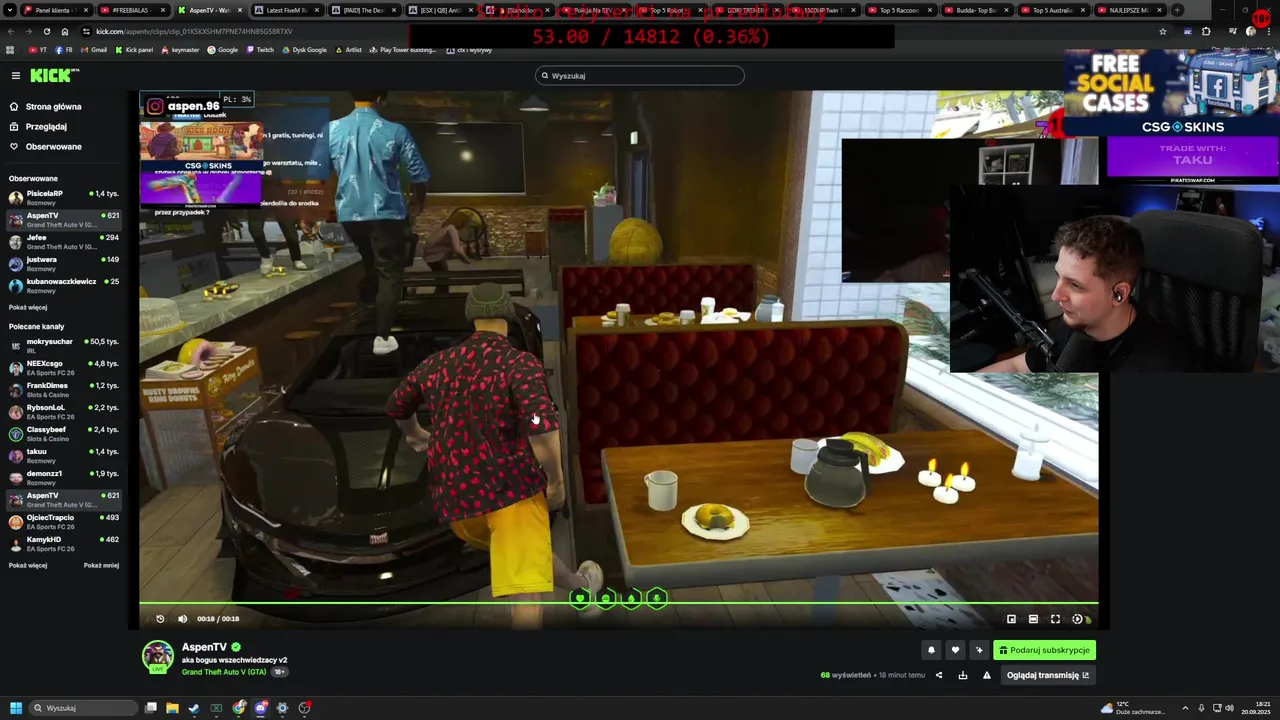Click the sparkle subscribe icon button
The height and width of the screenshot is (720, 1280).
tap(979, 650)
